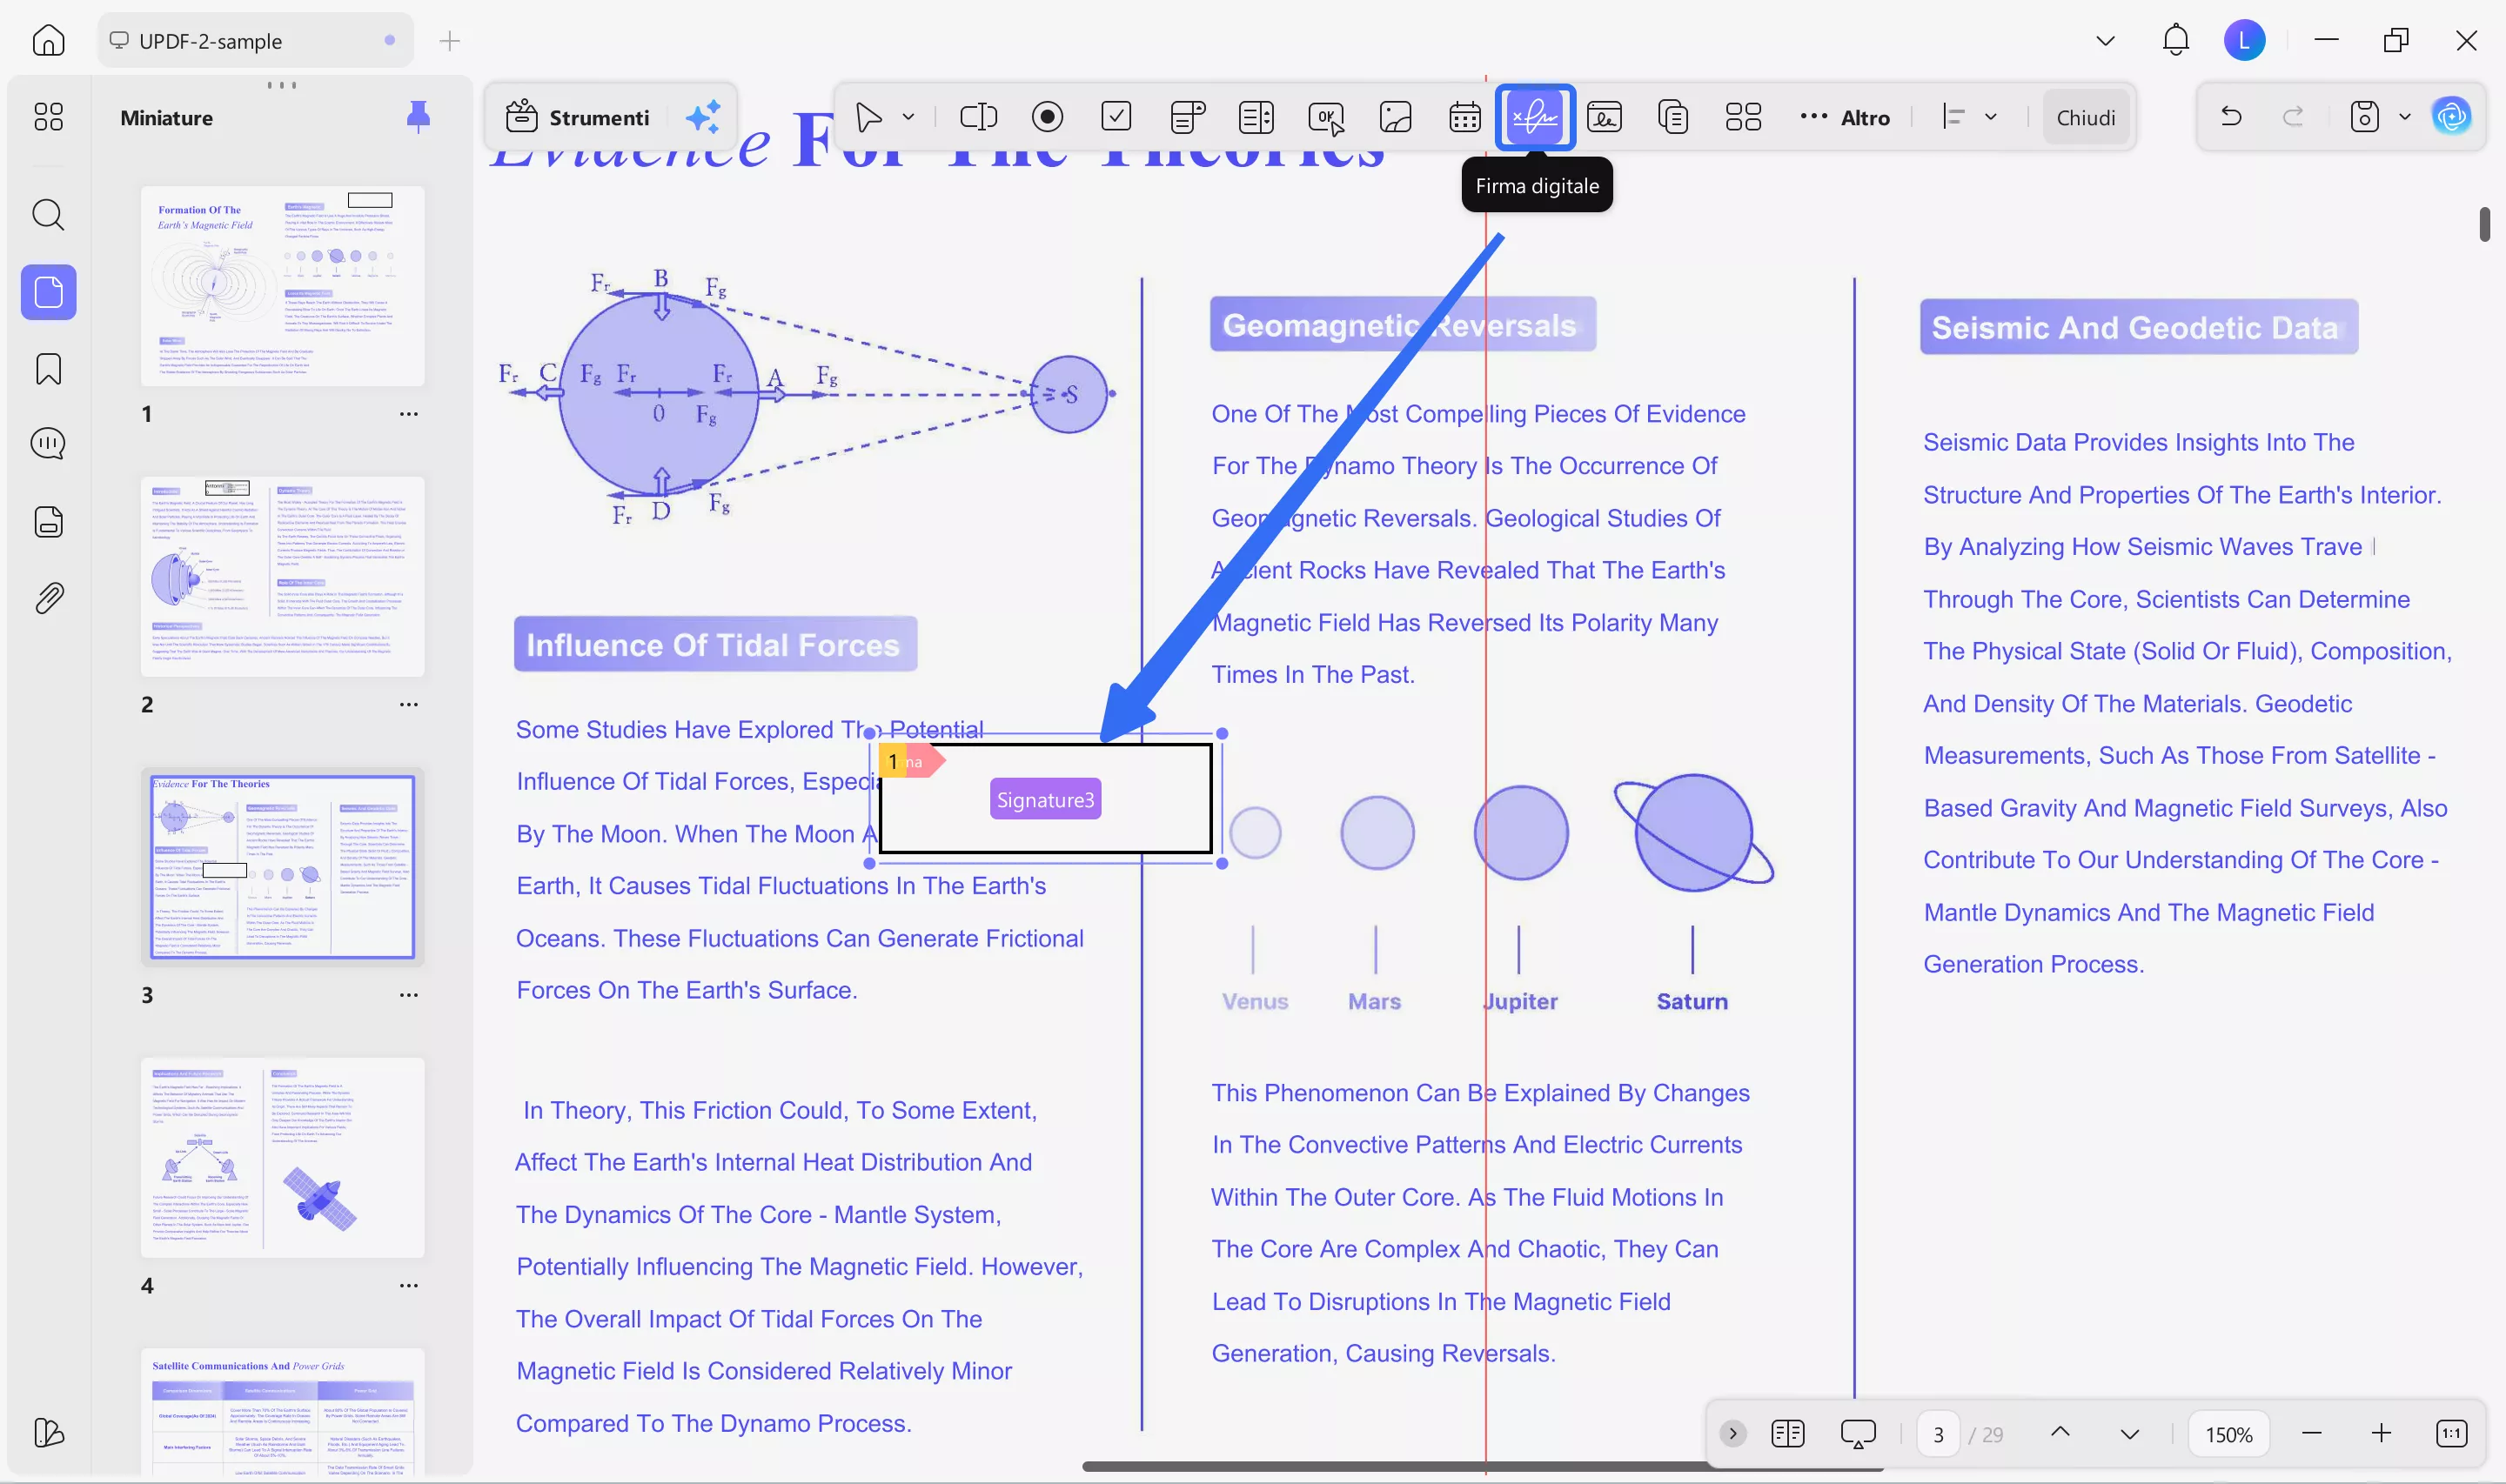
Task: Open the Altro more tools menu
Action: point(1845,117)
